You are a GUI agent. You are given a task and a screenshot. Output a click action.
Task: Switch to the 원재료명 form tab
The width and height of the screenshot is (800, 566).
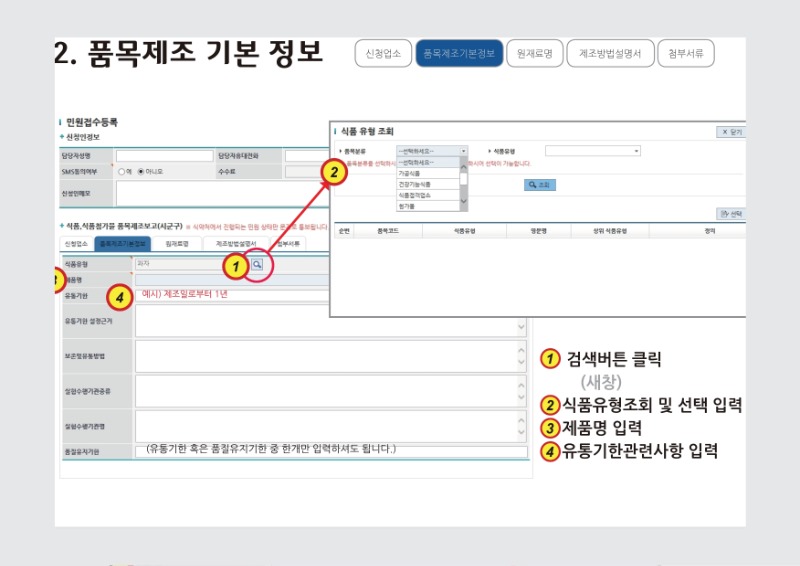(176, 243)
